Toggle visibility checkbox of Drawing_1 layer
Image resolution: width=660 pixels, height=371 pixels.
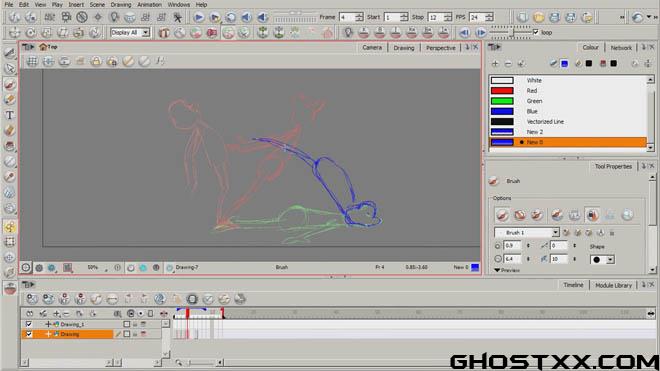tap(29, 324)
